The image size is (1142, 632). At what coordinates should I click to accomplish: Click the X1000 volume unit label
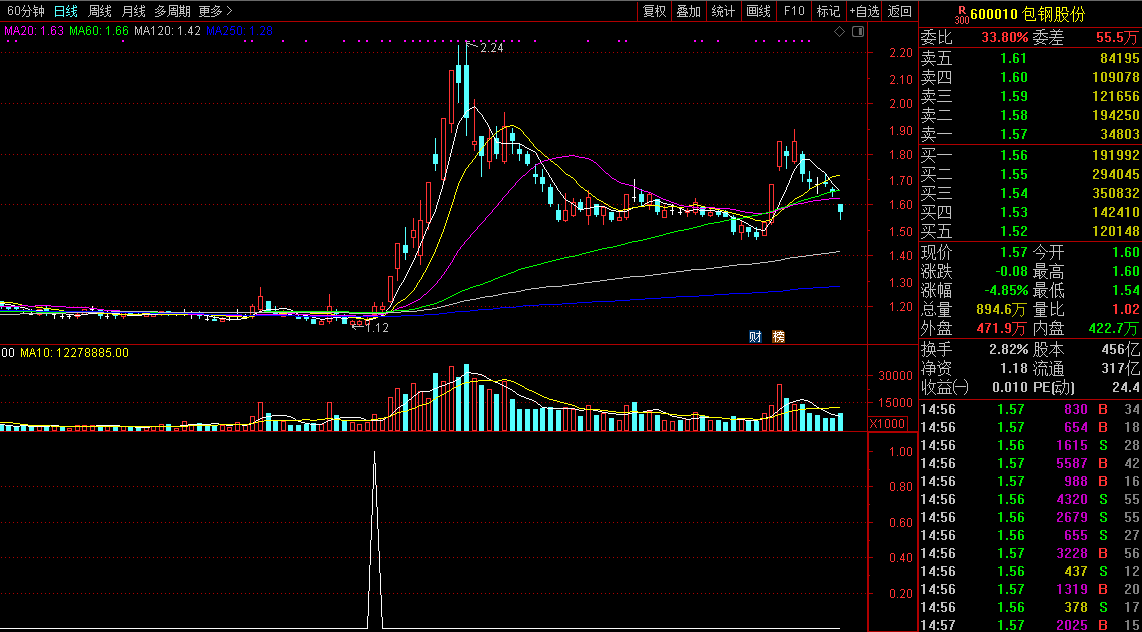coord(886,424)
